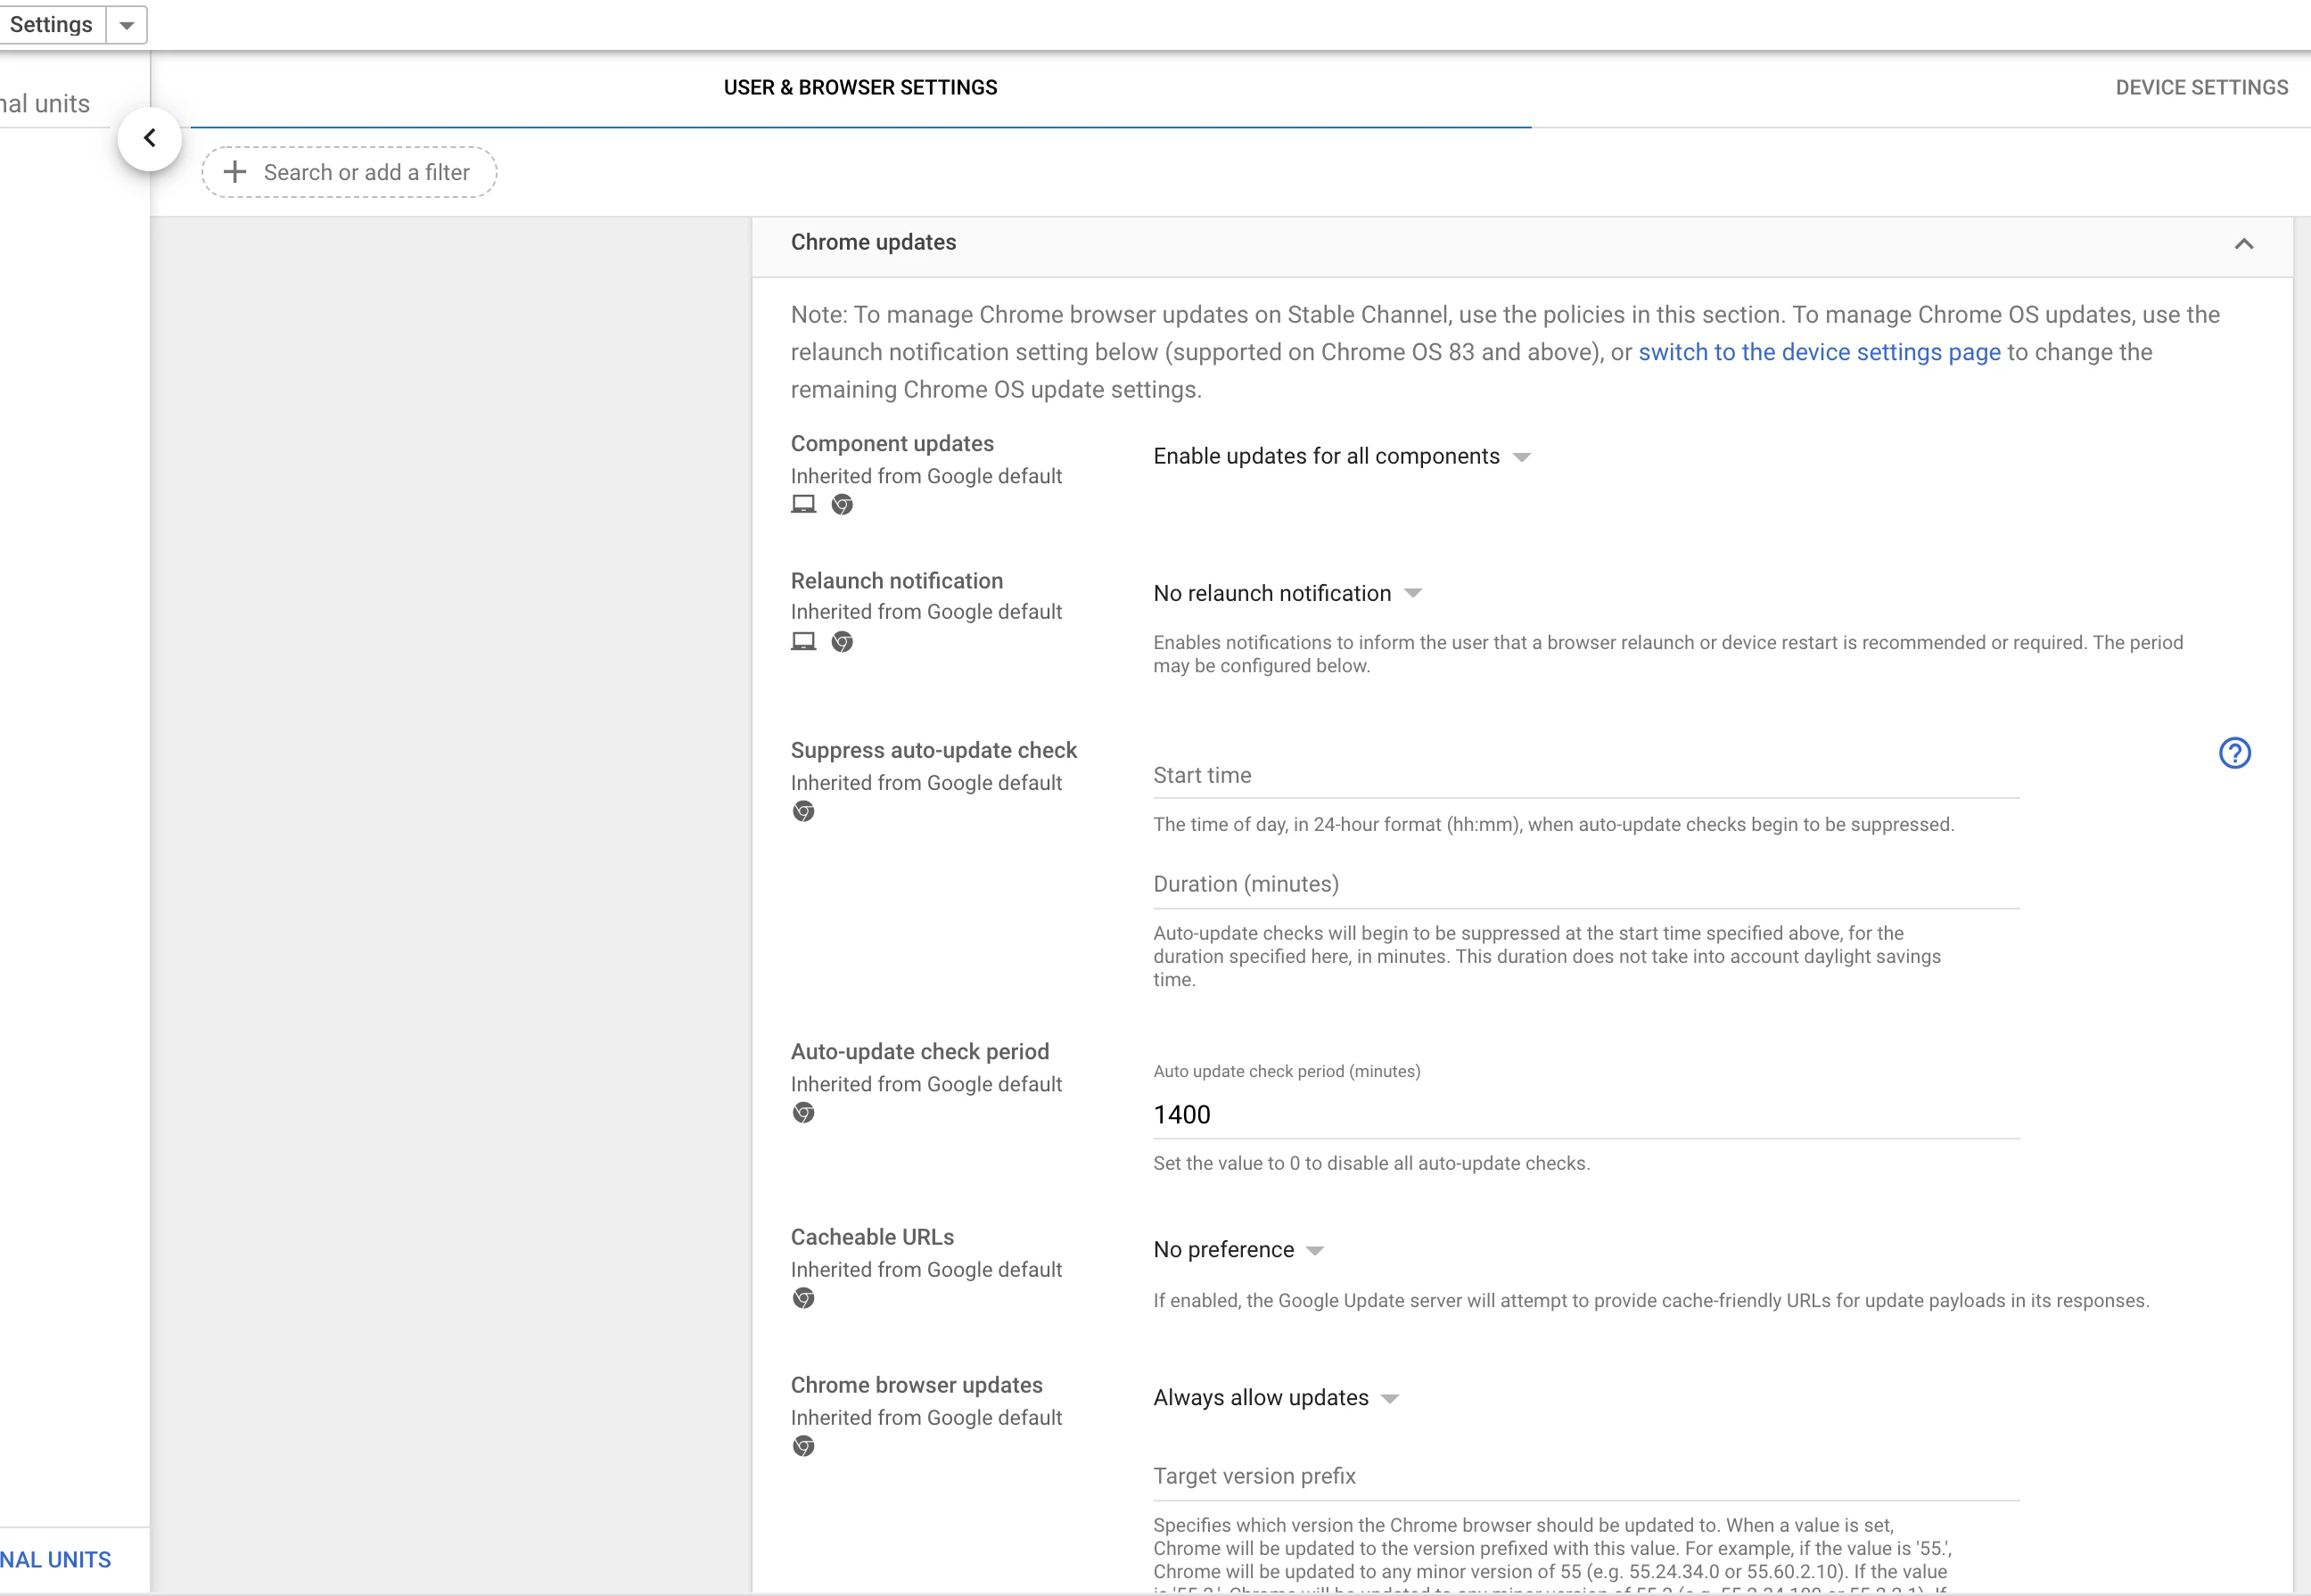This screenshot has height=1596, width=2311.
Task: Click the Settings button in the header
Action: click(x=50, y=25)
